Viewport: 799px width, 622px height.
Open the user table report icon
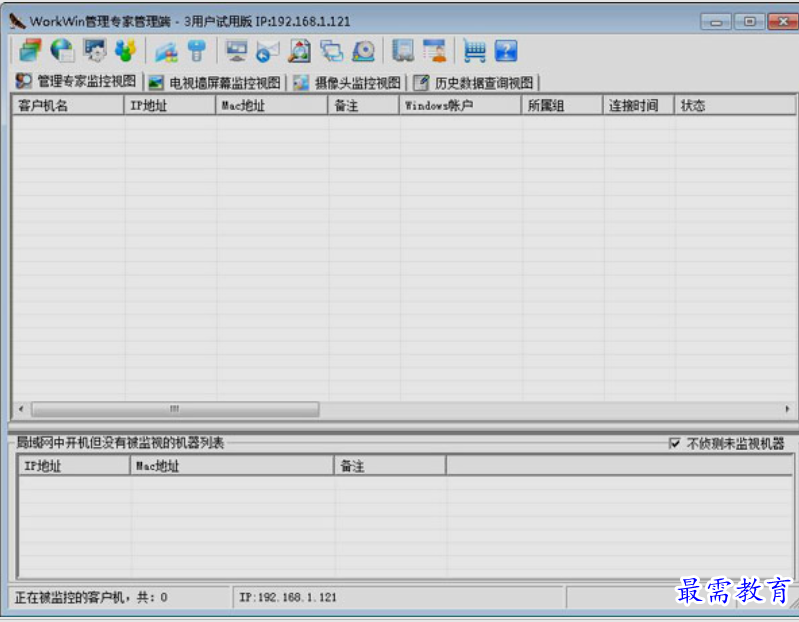(435, 50)
